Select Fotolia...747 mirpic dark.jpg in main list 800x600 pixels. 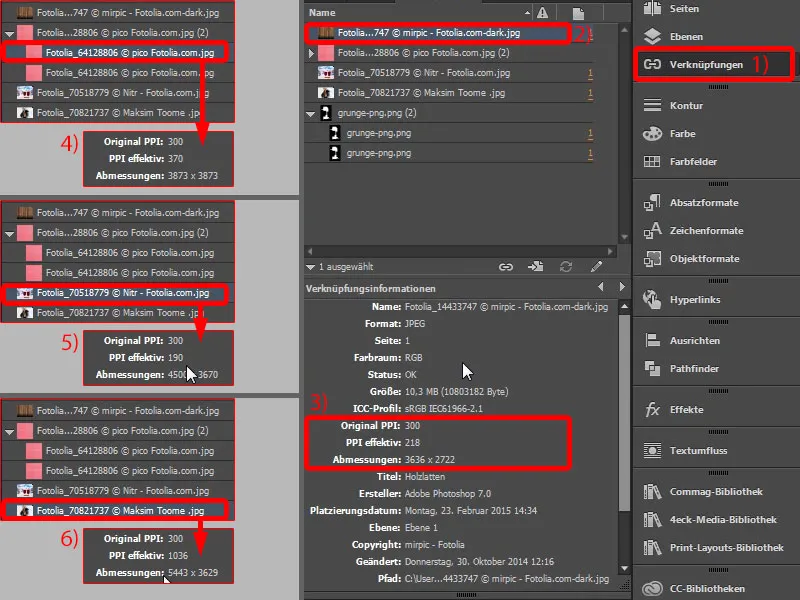click(438, 33)
